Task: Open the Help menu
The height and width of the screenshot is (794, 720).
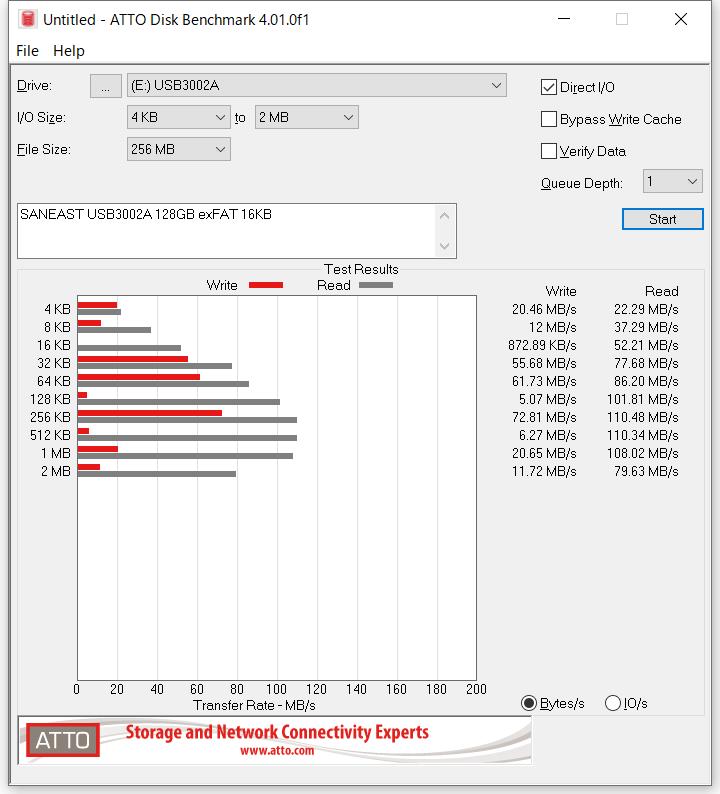Action: 69,51
